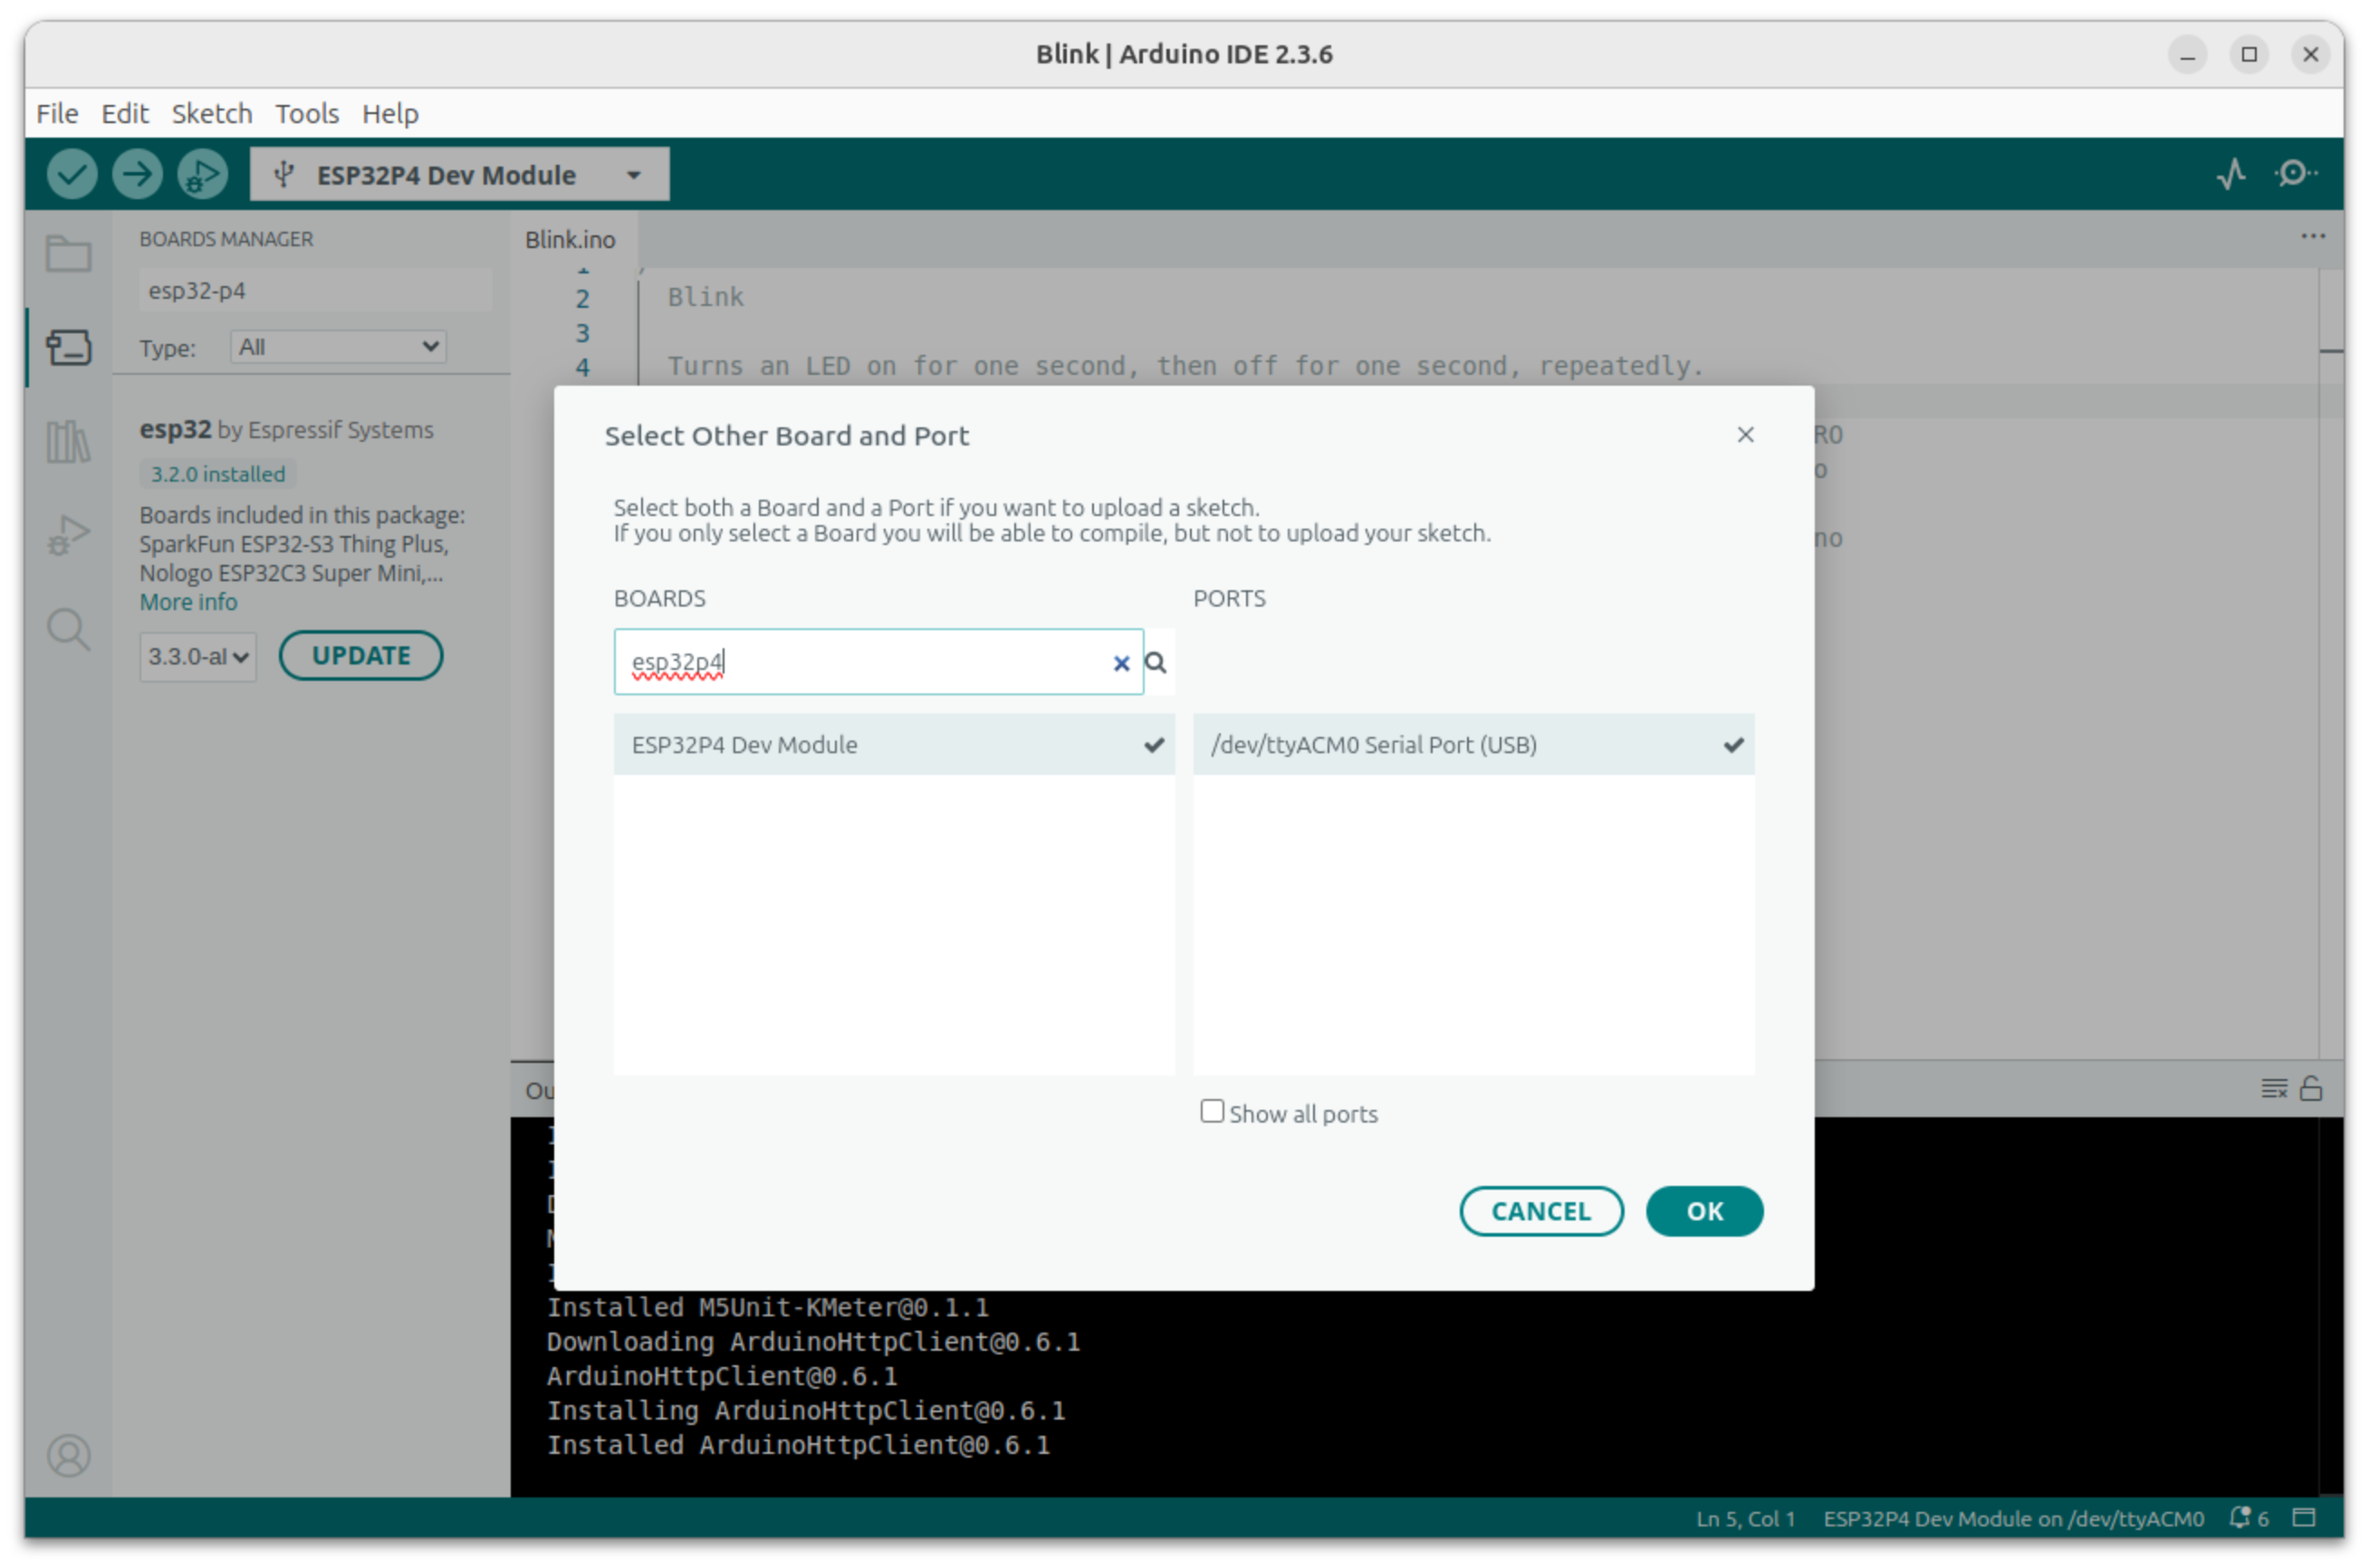2369x1568 pixels.
Task: Click the CANCEL button
Action: point(1541,1211)
